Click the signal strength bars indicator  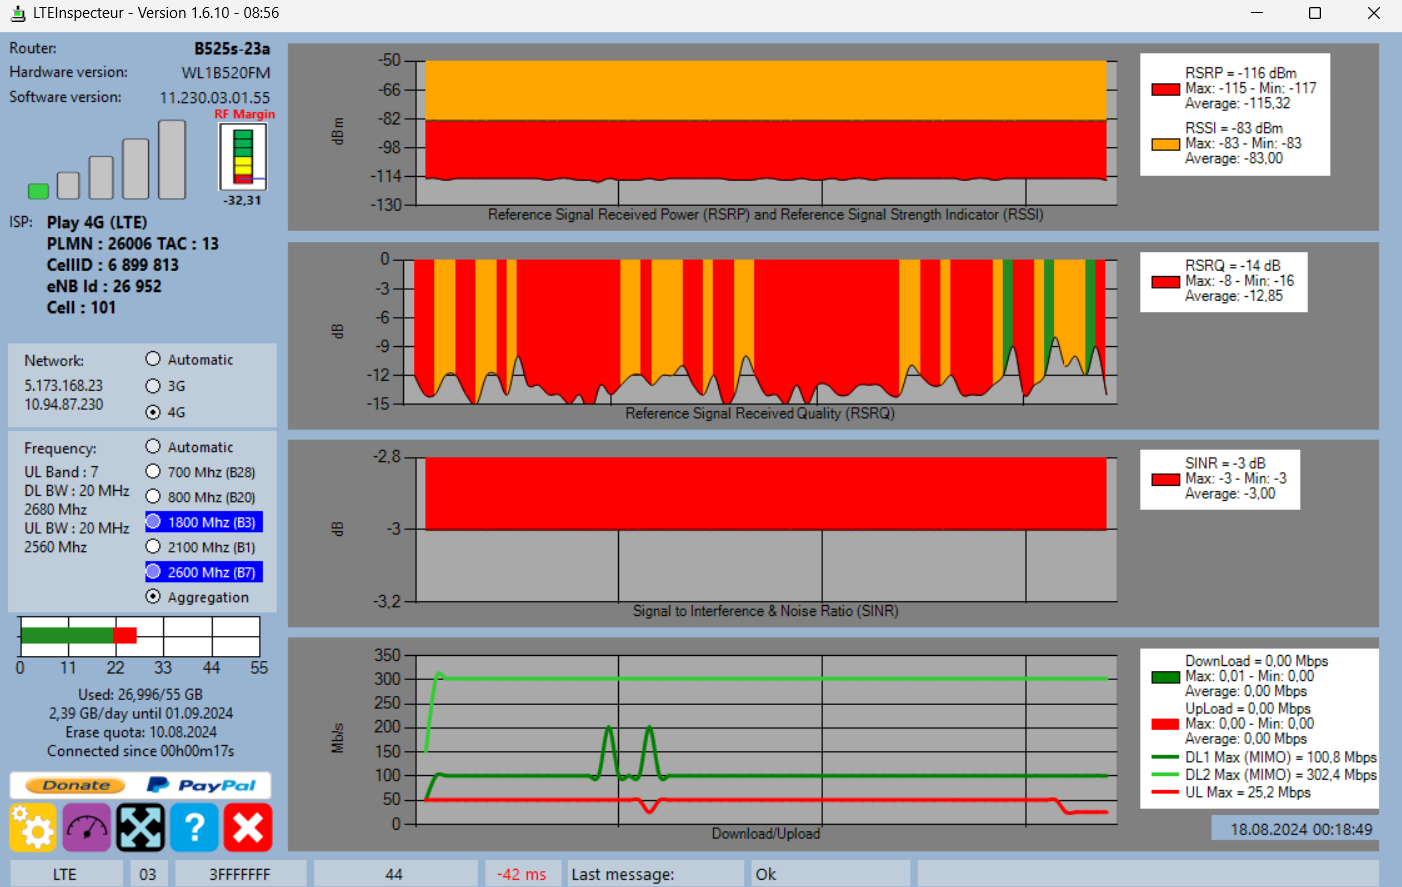pyautogui.click(x=107, y=160)
